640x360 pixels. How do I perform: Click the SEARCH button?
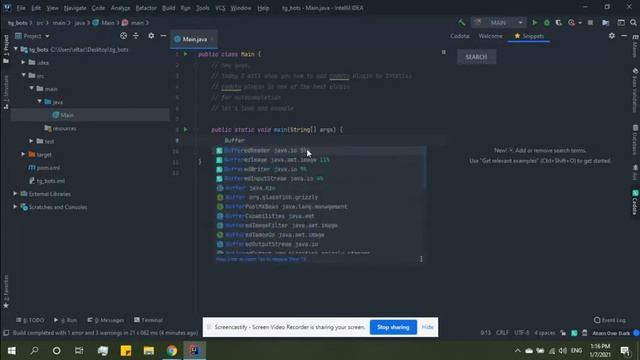click(x=476, y=57)
